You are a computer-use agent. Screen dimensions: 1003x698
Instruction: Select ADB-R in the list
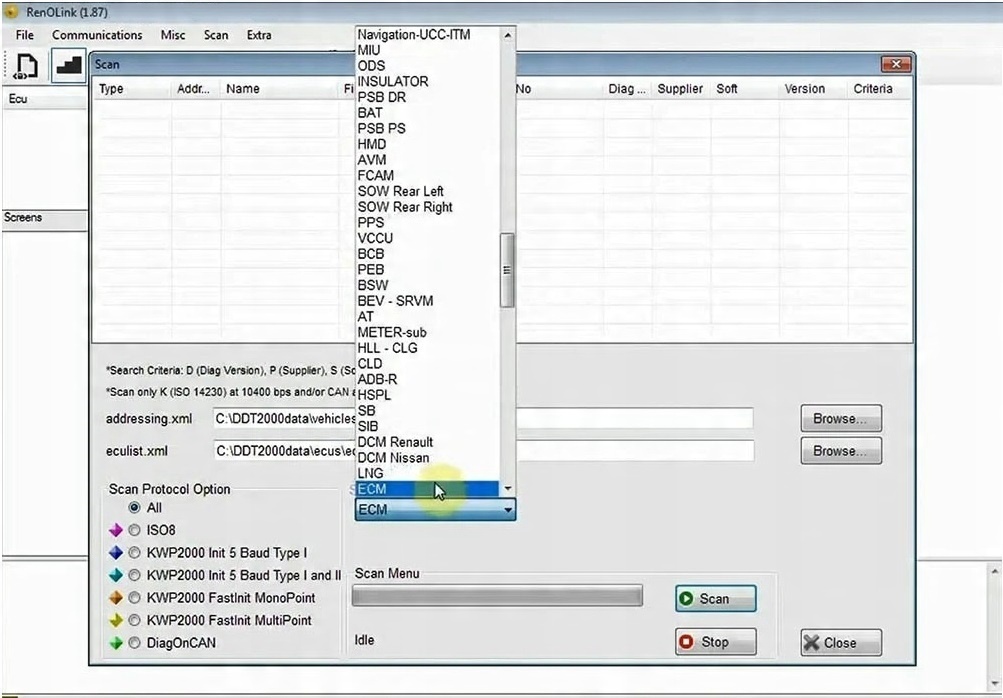pyautogui.click(x=427, y=379)
